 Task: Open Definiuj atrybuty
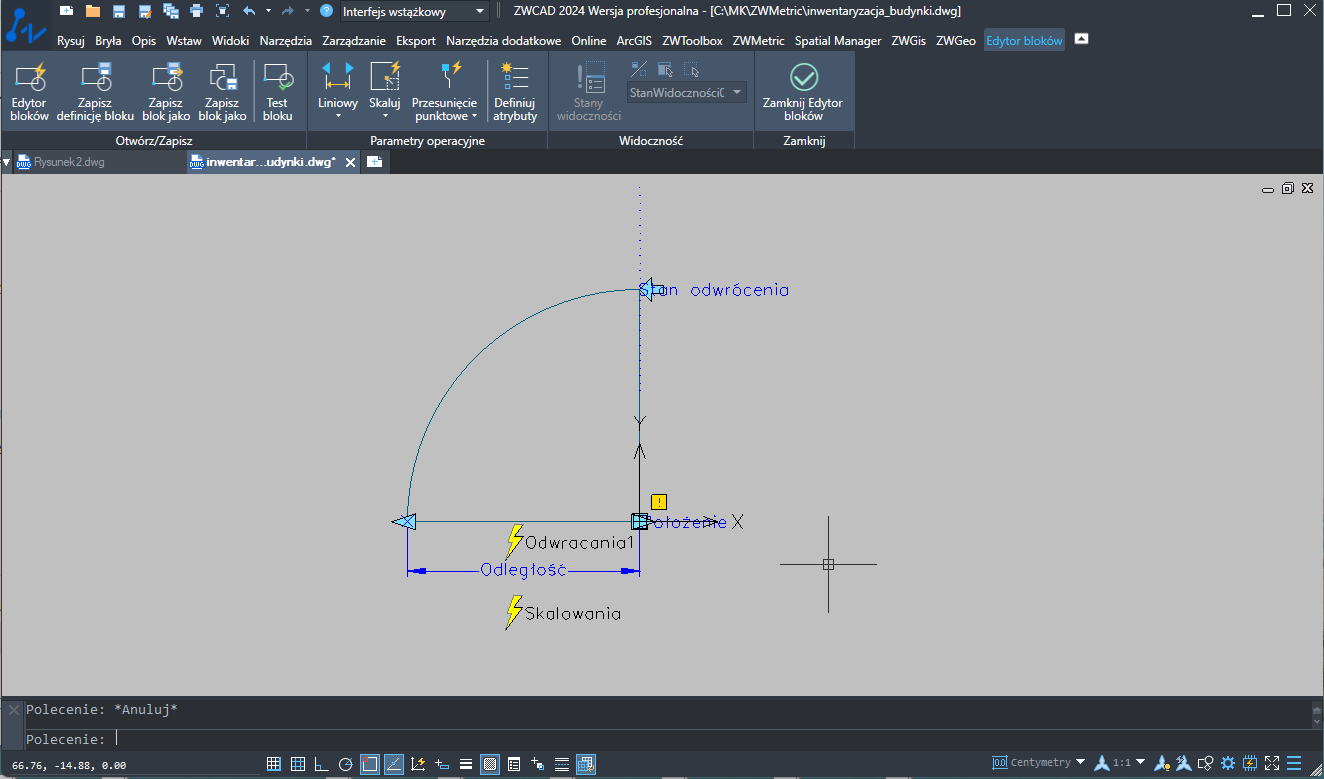pyautogui.click(x=515, y=92)
